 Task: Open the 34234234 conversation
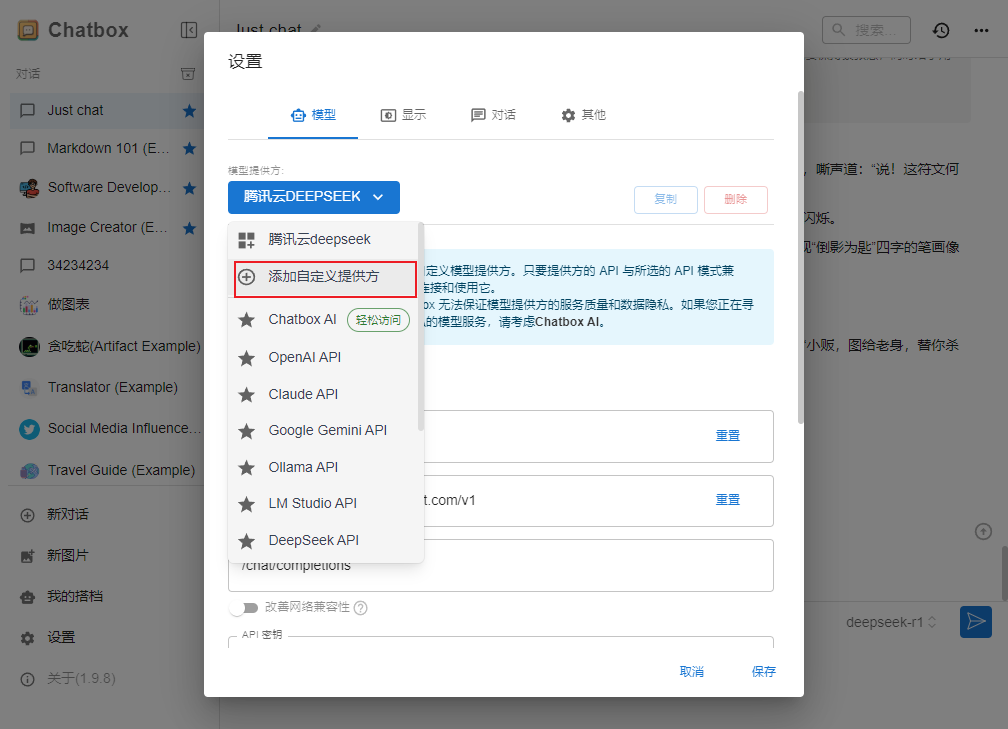[x=107, y=266]
